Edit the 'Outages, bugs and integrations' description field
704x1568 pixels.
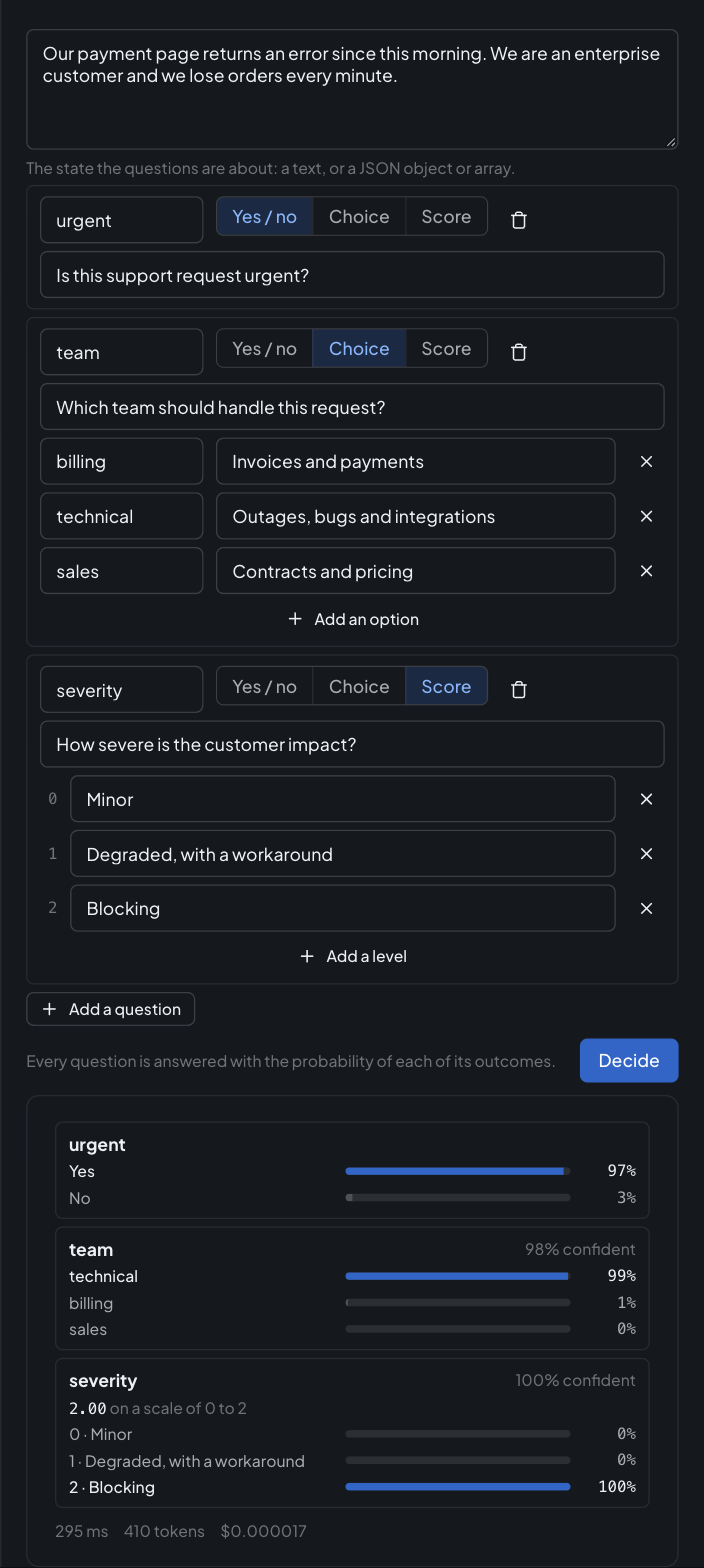416,517
